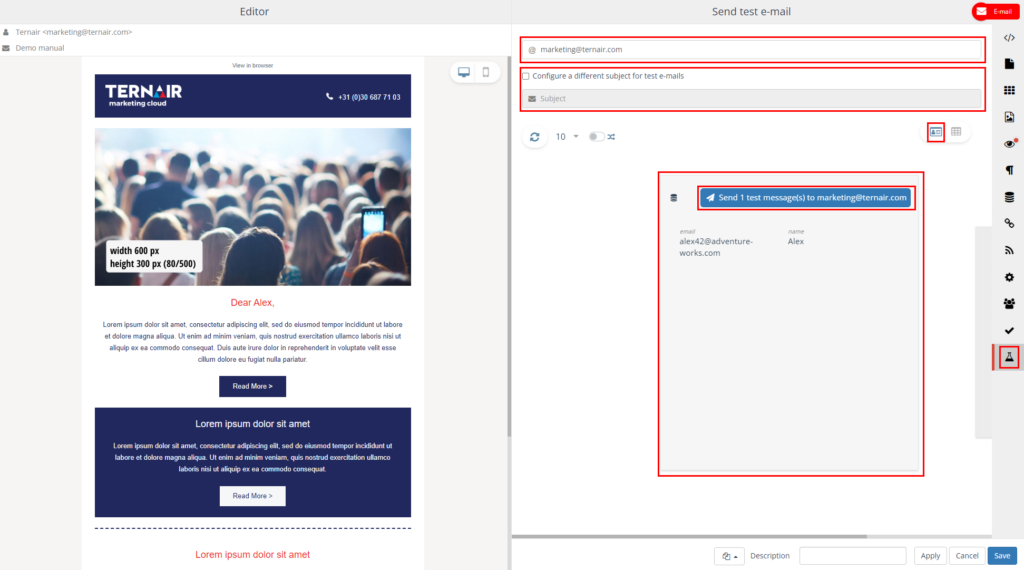Toggle the preview eye icon
This screenshot has width=1024, height=570.
[x=1010, y=144]
